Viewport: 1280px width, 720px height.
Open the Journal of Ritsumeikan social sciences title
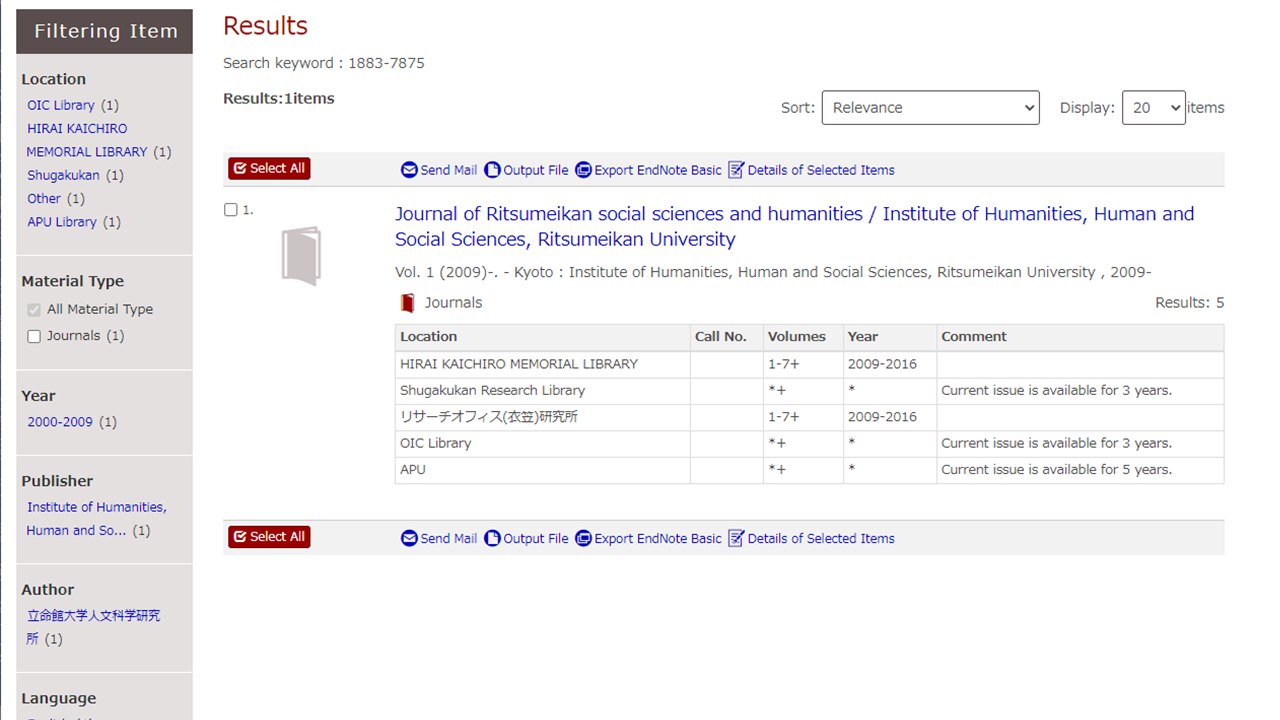(x=794, y=226)
